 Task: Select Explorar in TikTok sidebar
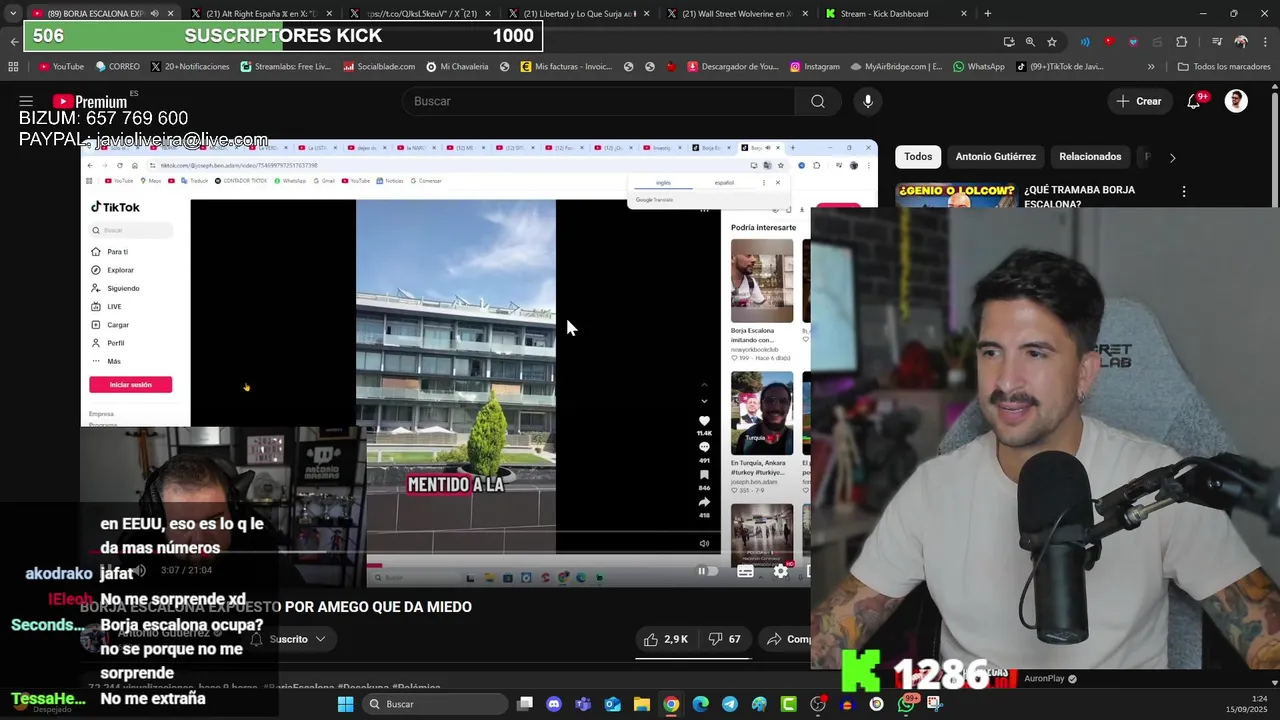click(x=114, y=270)
